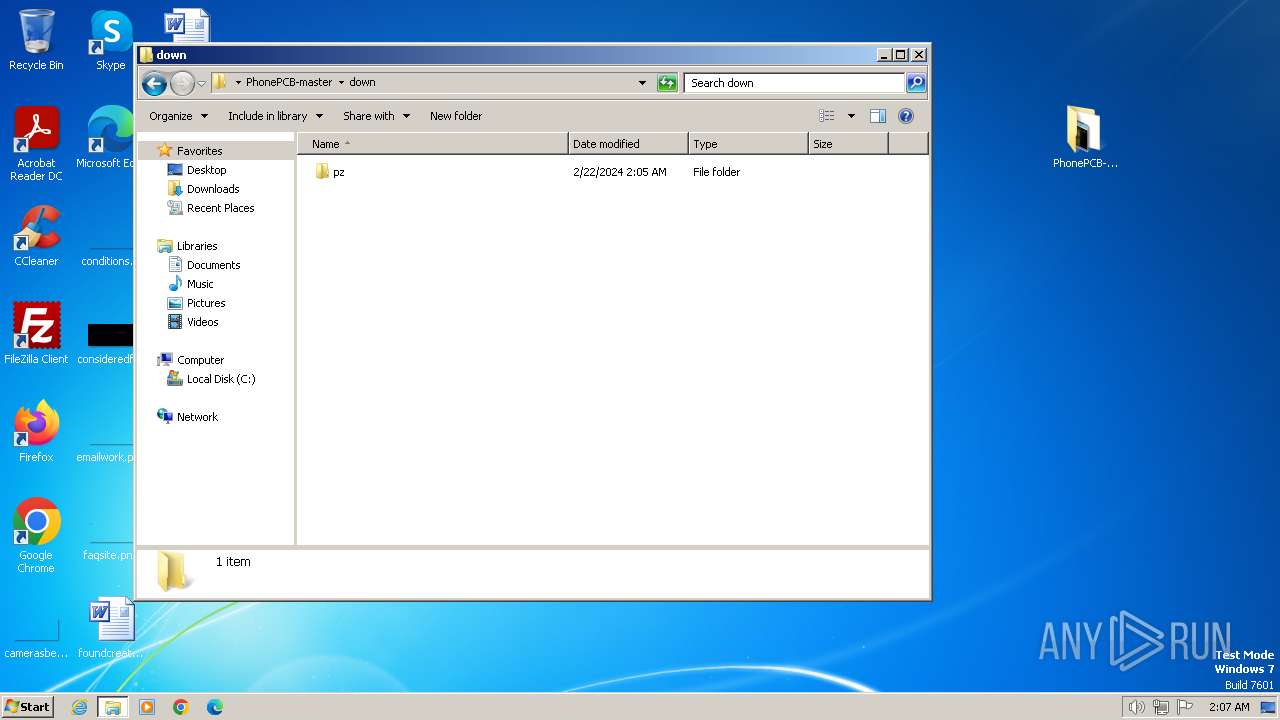Viewport: 1280px width, 720px height.
Task: Open the Start menu
Action: pyautogui.click(x=28, y=707)
